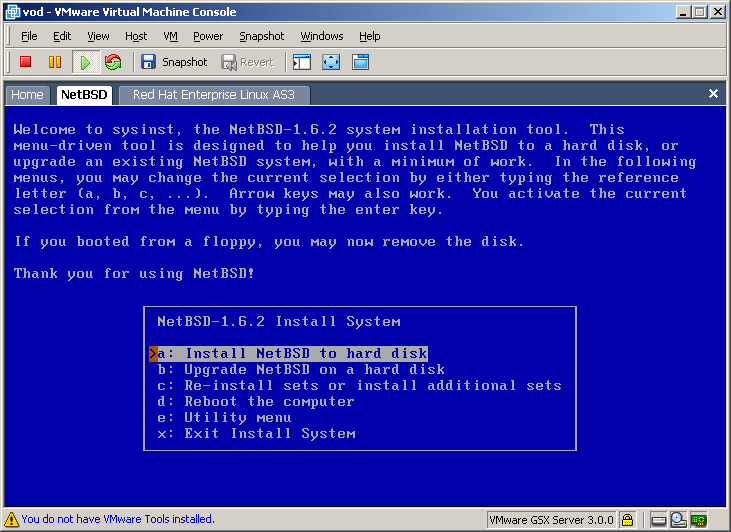
Task: Enter full screen mode icon
Action: (x=331, y=62)
